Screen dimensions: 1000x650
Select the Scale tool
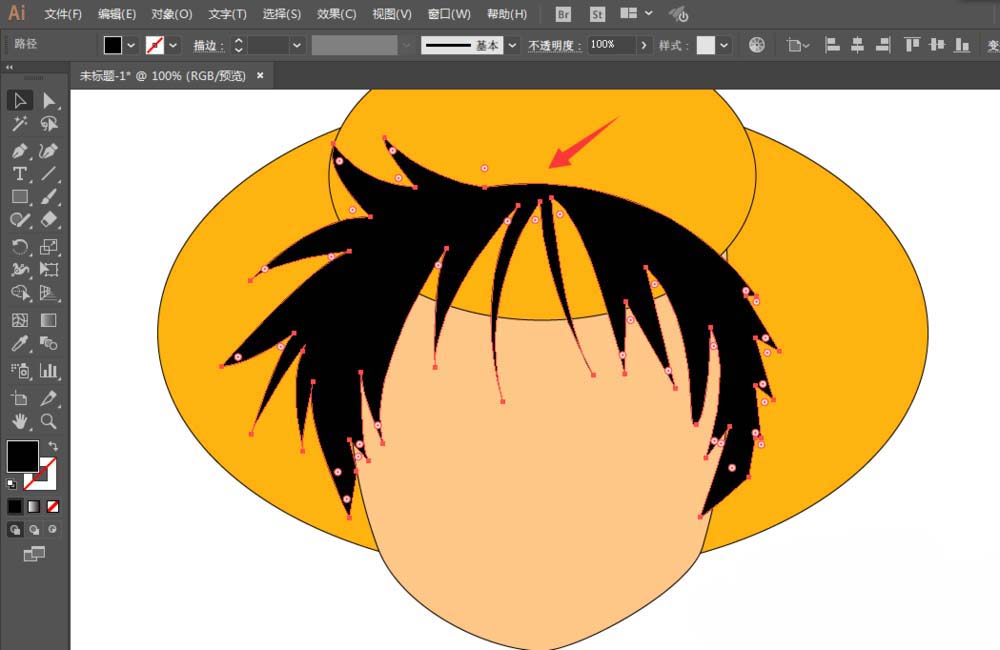(x=48, y=246)
